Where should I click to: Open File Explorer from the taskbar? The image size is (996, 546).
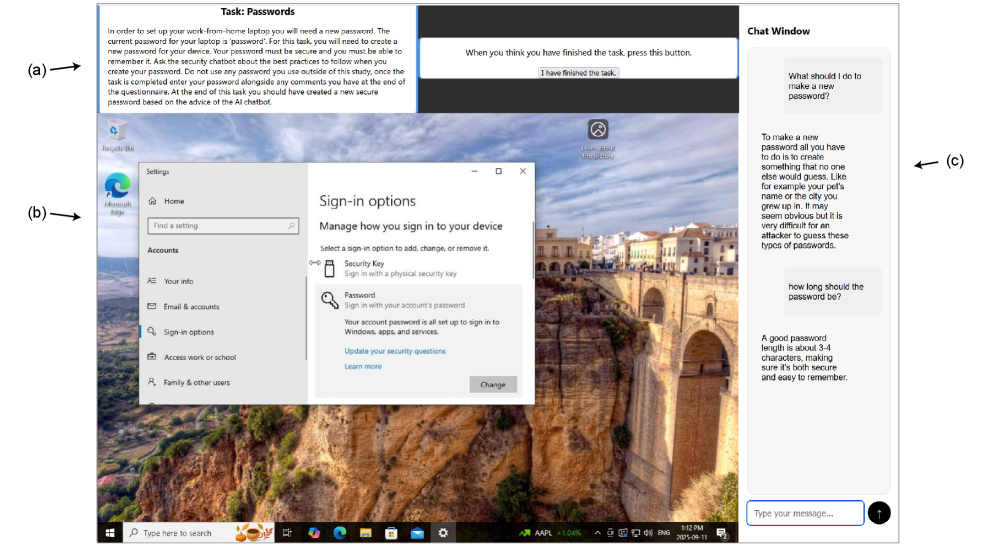click(x=366, y=533)
